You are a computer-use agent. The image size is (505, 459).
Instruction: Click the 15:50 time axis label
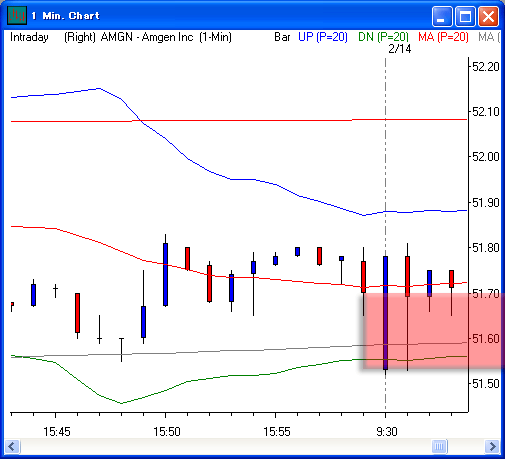tap(167, 432)
